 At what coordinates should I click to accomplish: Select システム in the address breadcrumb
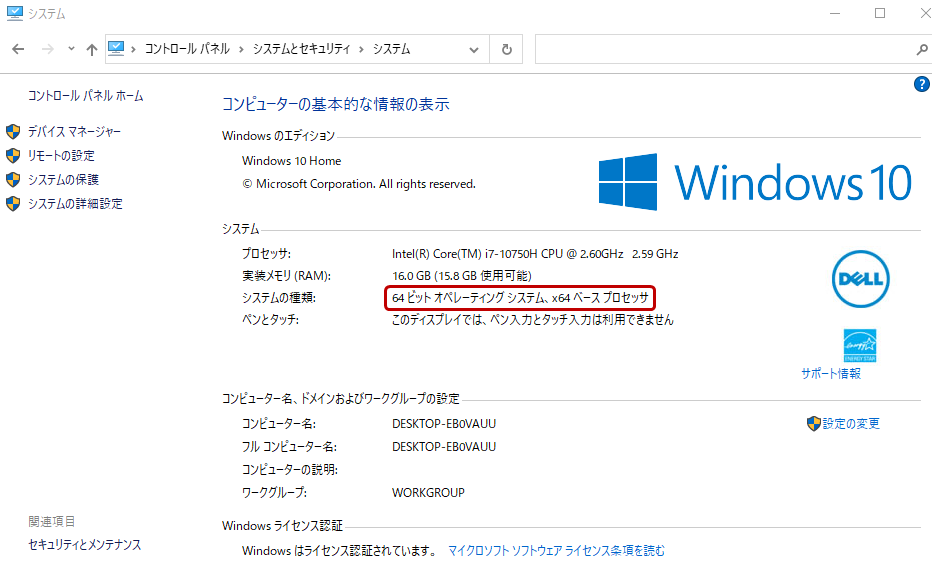392,49
